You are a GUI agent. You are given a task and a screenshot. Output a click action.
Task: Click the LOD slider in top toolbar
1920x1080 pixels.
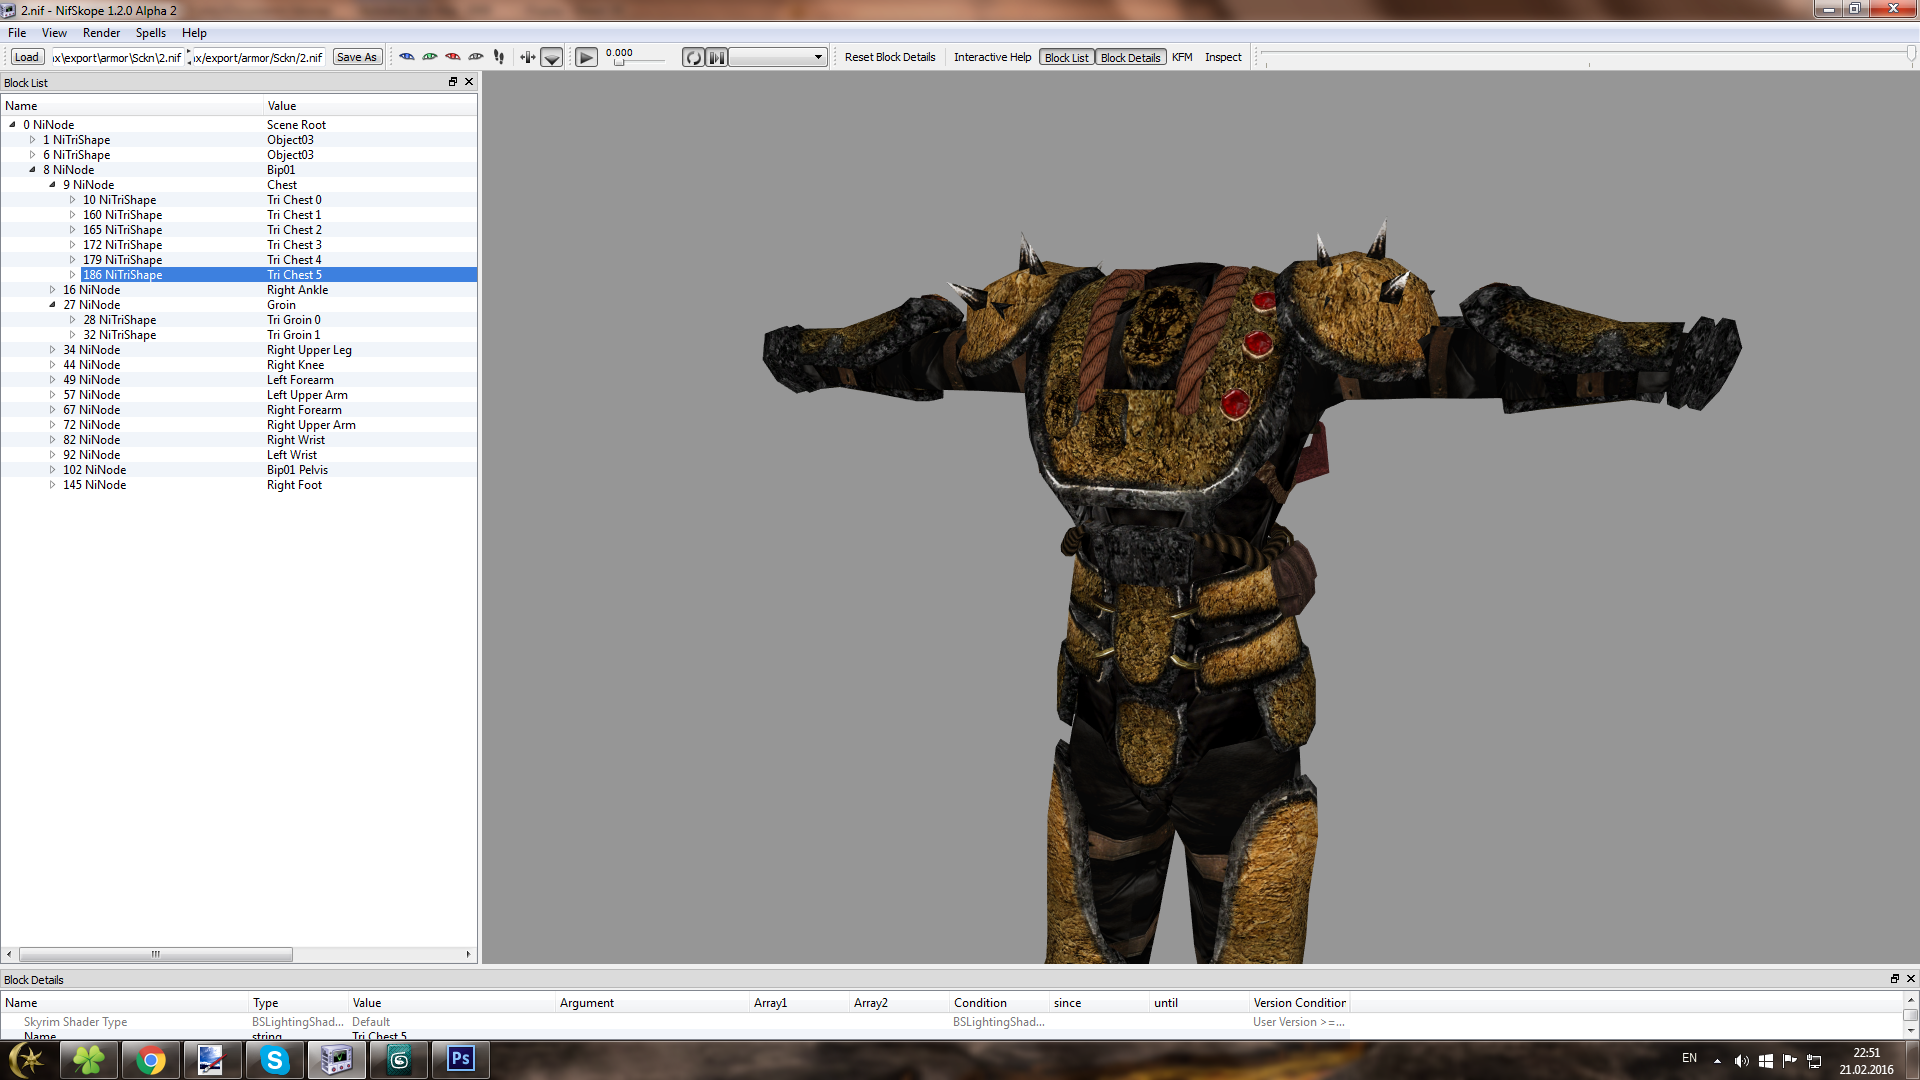(1588, 56)
